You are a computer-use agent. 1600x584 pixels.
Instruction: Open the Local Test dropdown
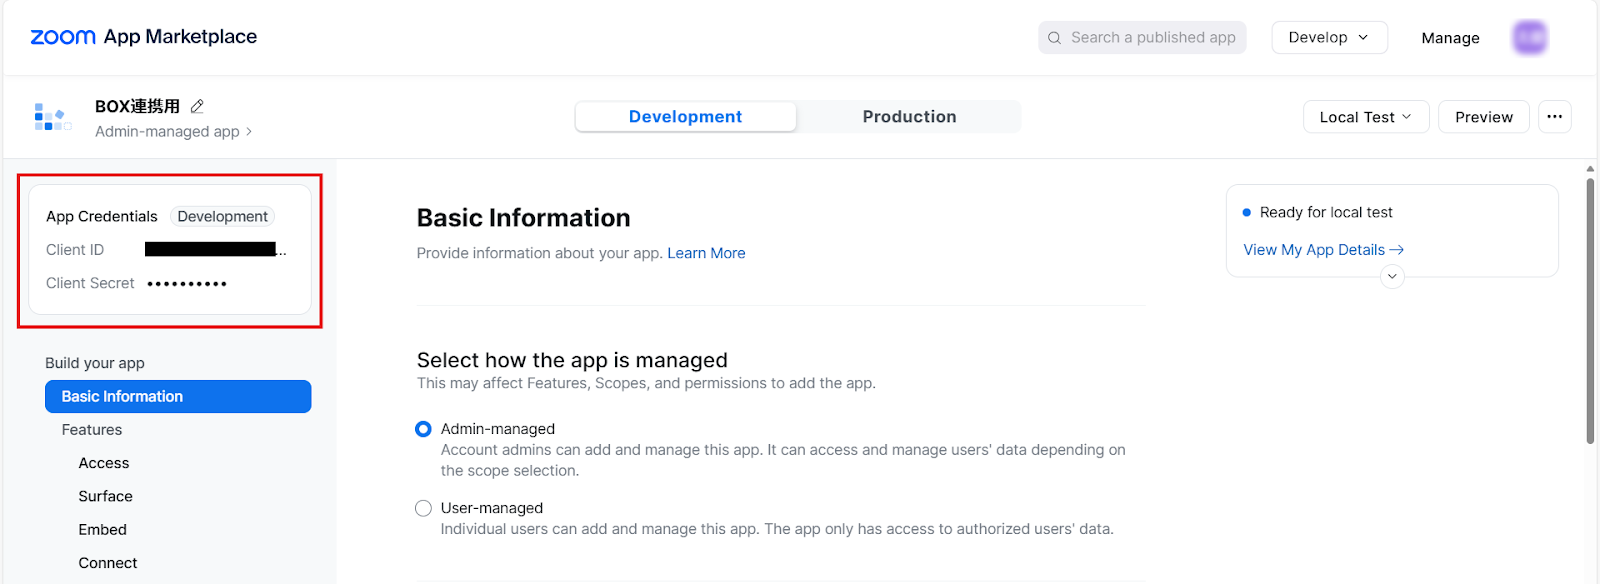click(x=1365, y=117)
